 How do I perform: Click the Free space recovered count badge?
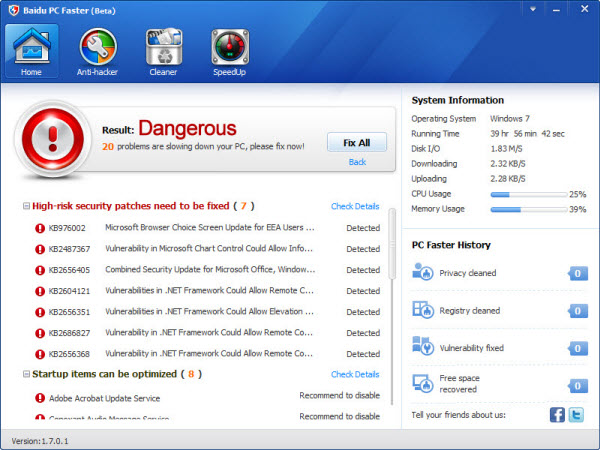click(578, 386)
